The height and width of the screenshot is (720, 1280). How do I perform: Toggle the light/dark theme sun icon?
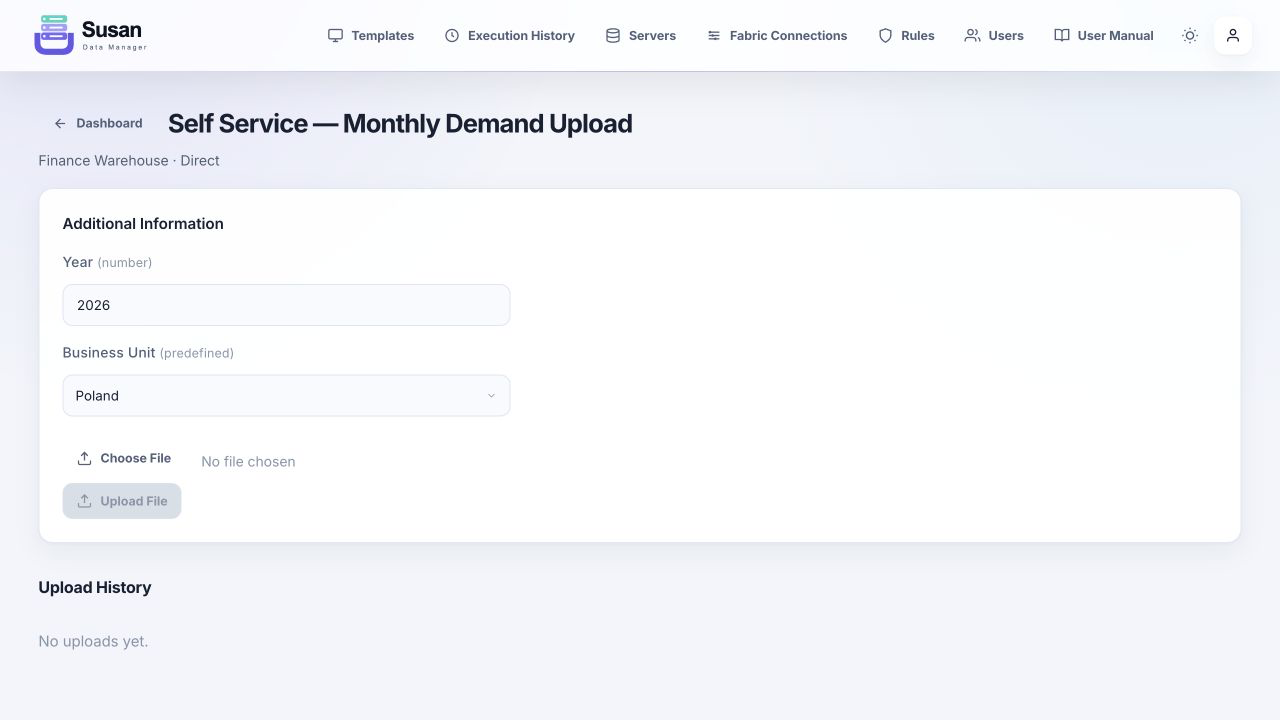coord(1190,35)
